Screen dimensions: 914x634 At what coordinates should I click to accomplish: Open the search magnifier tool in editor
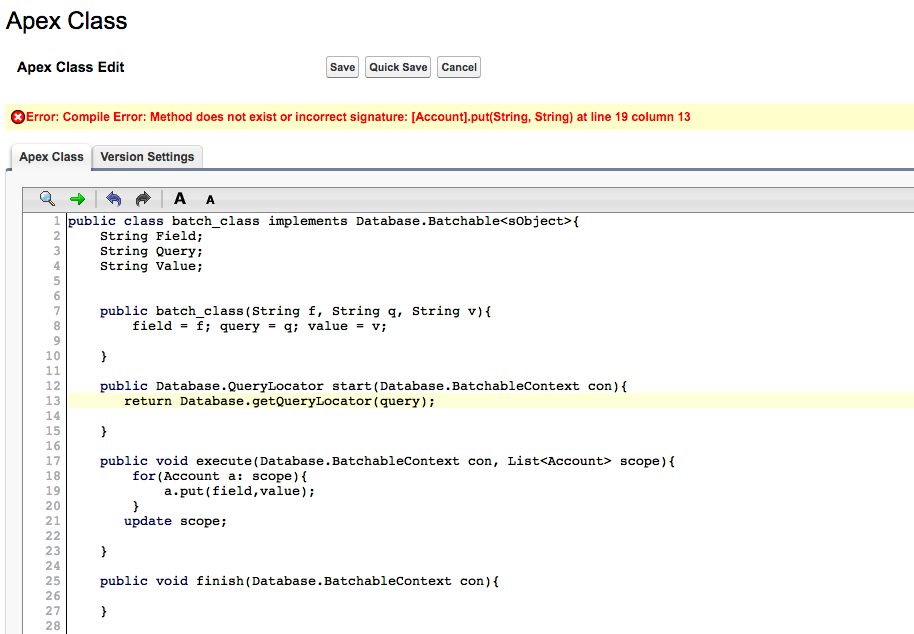point(47,199)
